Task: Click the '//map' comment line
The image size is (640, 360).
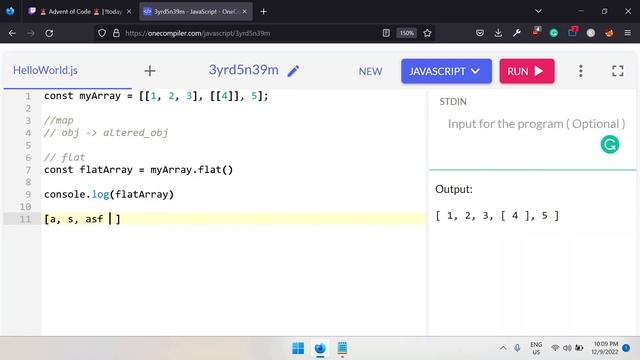Action: [x=58, y=120]
